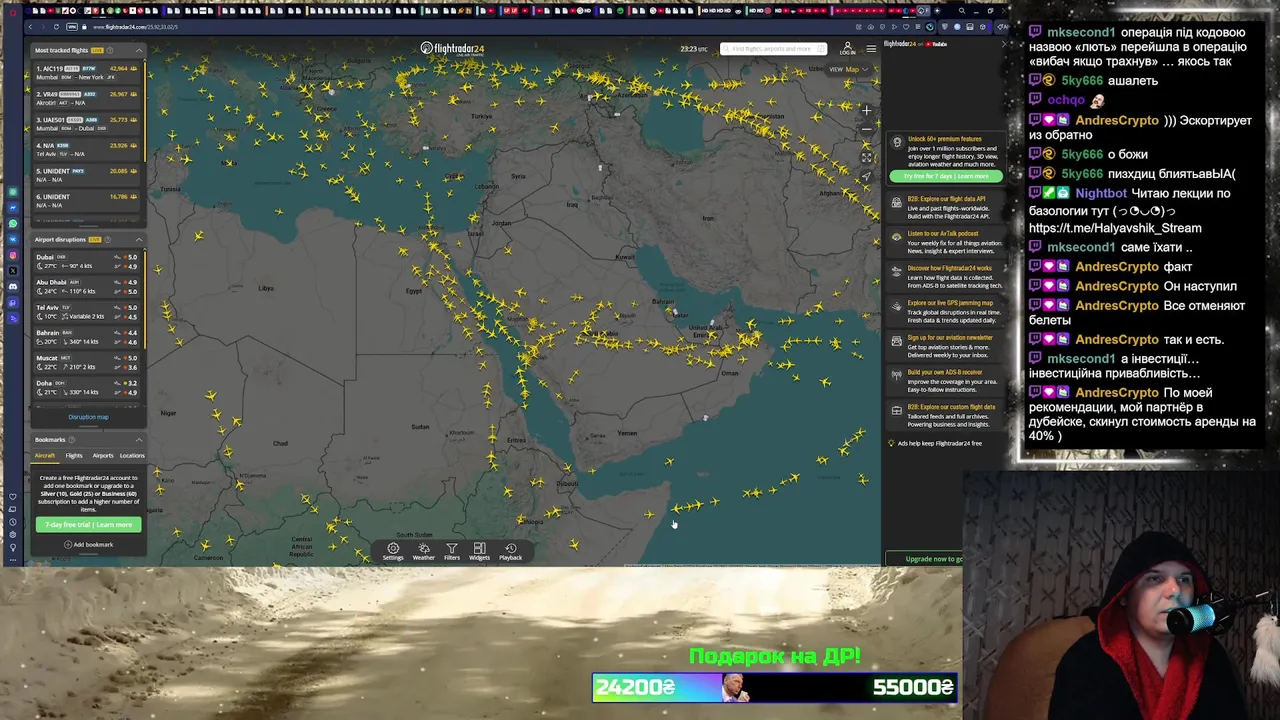
Task: Toggle fullscreen map view
Action: coord(866,157)
